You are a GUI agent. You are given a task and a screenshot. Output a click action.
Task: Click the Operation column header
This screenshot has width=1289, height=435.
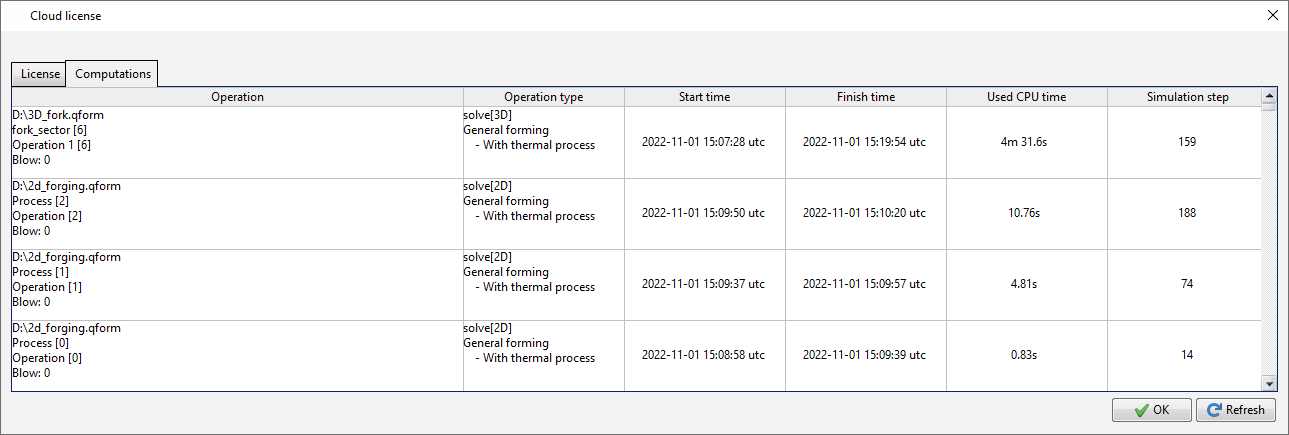(237, 97)
